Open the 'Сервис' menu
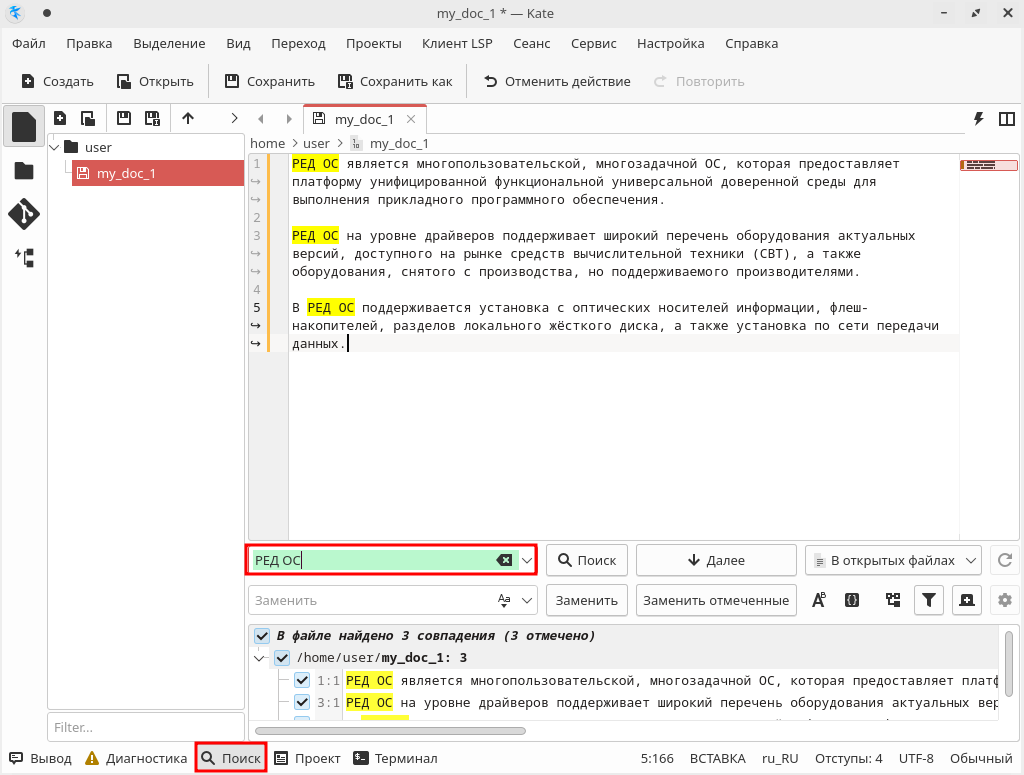 click(x=593, y=43)
